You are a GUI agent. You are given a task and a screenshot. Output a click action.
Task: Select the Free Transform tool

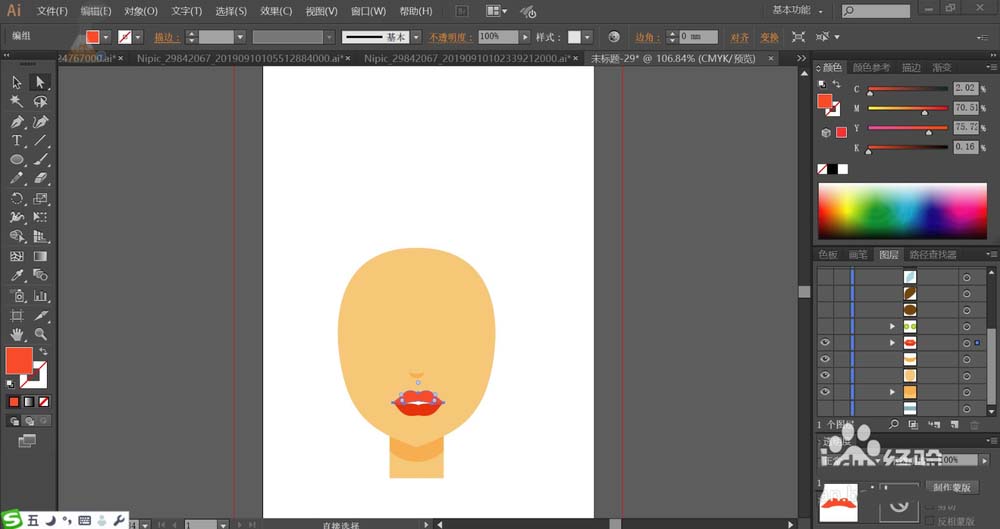40,218
